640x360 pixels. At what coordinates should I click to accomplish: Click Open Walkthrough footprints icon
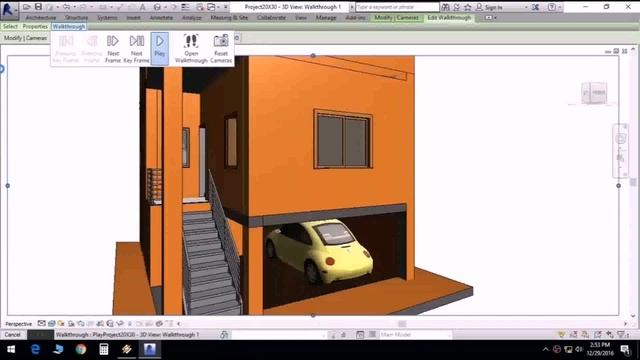pyautogui.click(x=191, y=41)
